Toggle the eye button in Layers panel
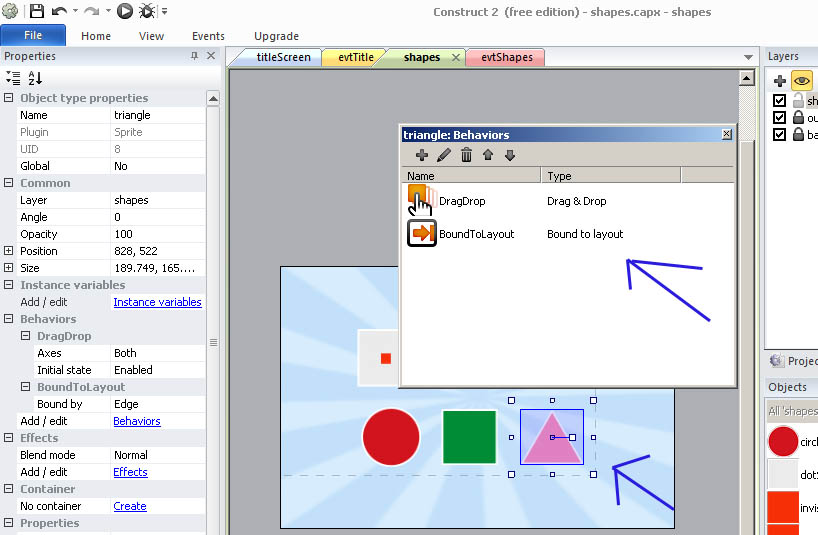 point(801,81)
